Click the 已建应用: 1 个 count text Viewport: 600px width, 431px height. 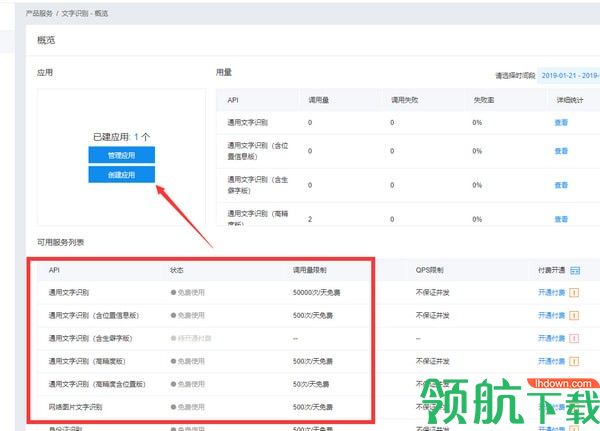pos(122,137)
